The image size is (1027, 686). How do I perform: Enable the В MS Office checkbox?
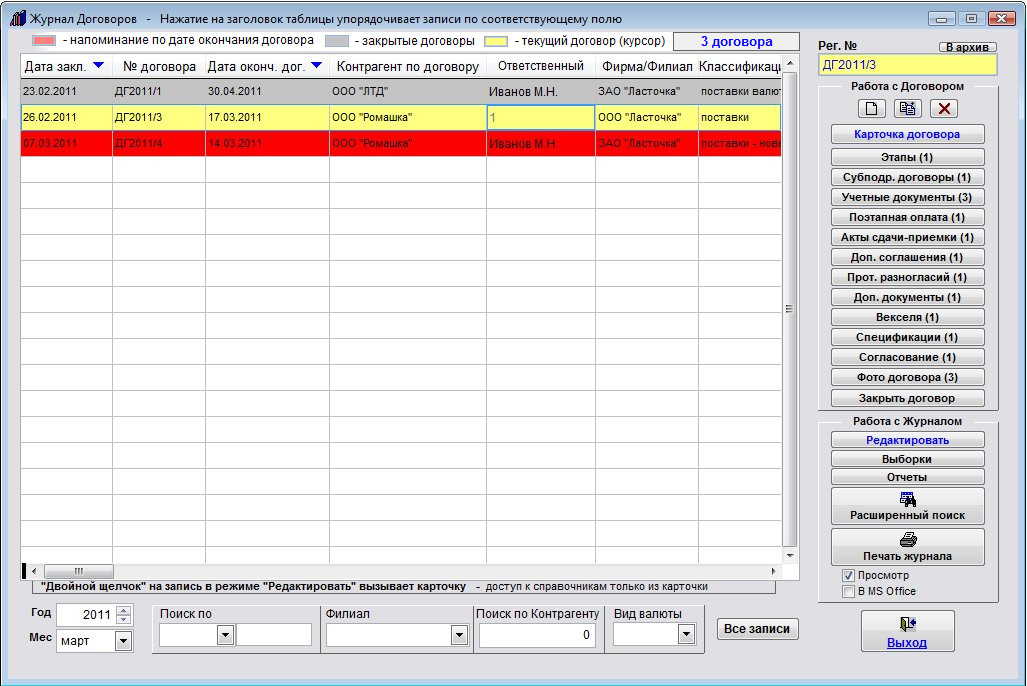(848, 591)
